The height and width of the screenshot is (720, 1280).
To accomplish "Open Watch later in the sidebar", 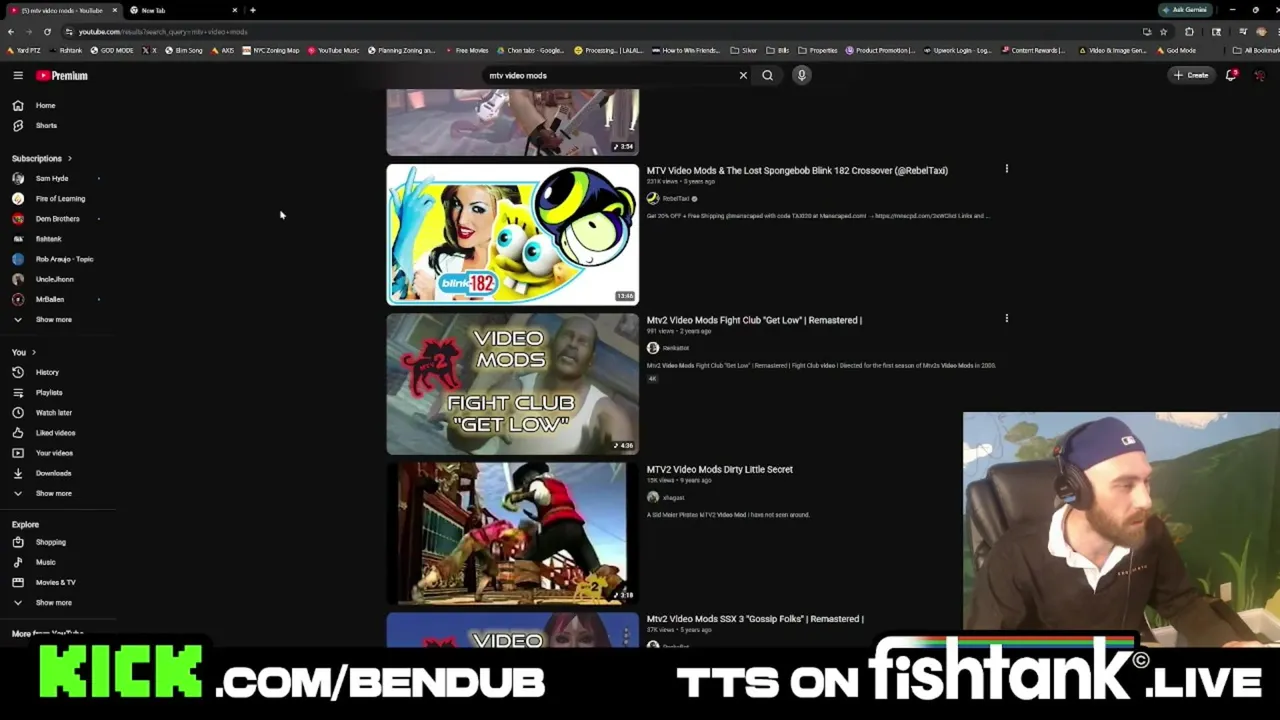I will tap(42, 412).
